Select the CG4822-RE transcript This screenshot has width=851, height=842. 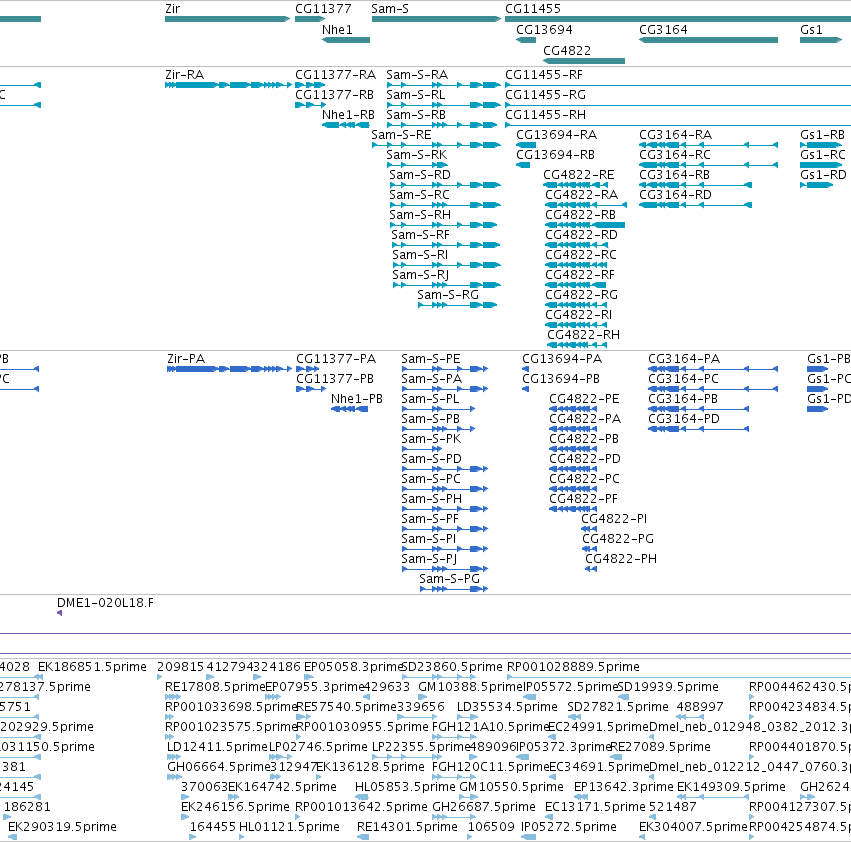coord(575,185)
